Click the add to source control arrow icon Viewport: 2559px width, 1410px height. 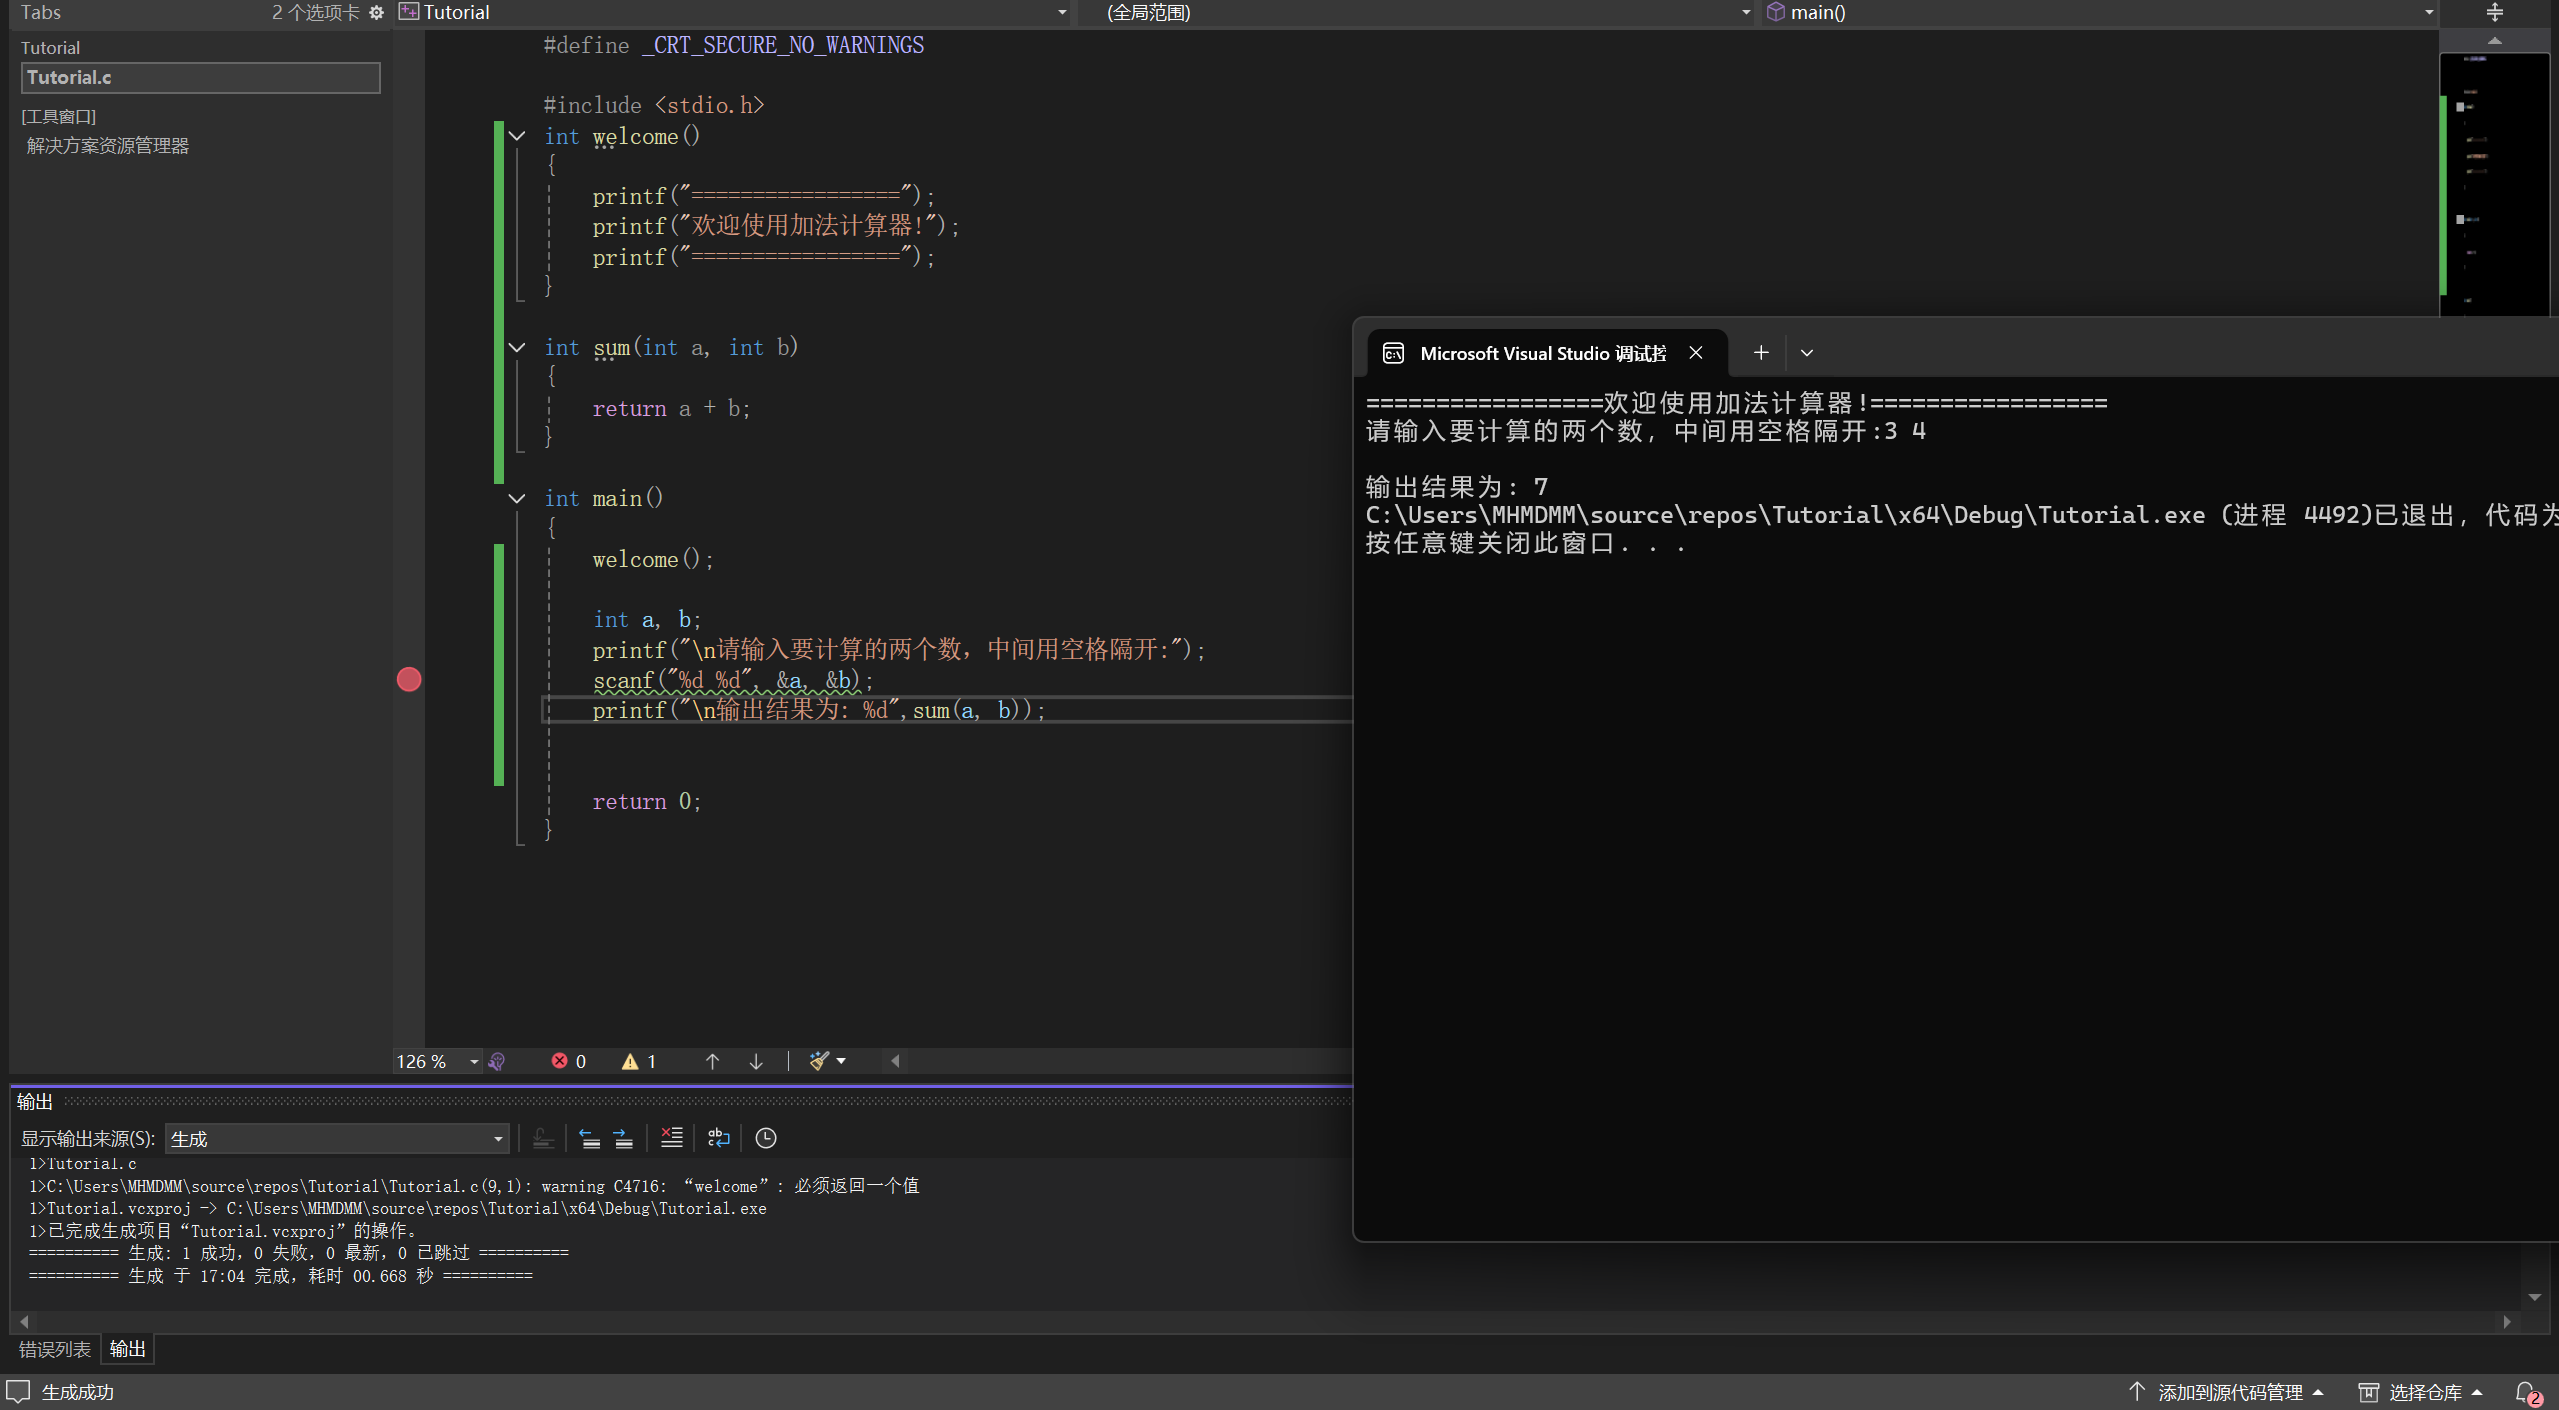(2137, 1391)
